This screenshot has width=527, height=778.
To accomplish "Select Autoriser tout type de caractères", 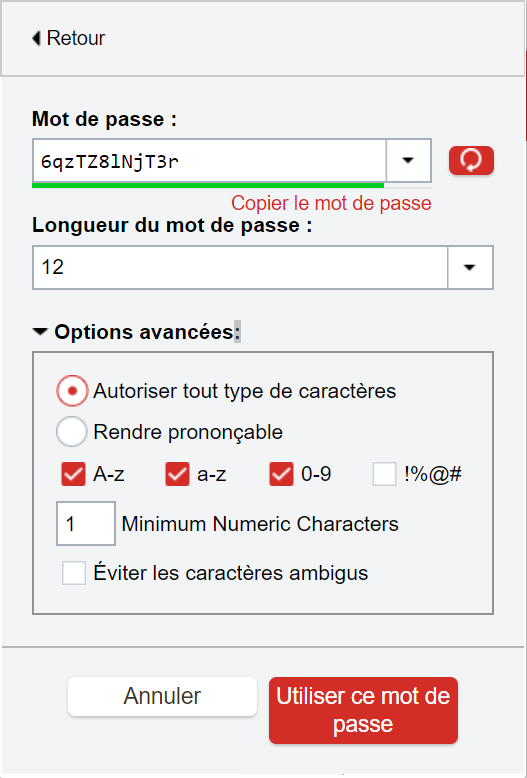I will click(x=72, y=391).
